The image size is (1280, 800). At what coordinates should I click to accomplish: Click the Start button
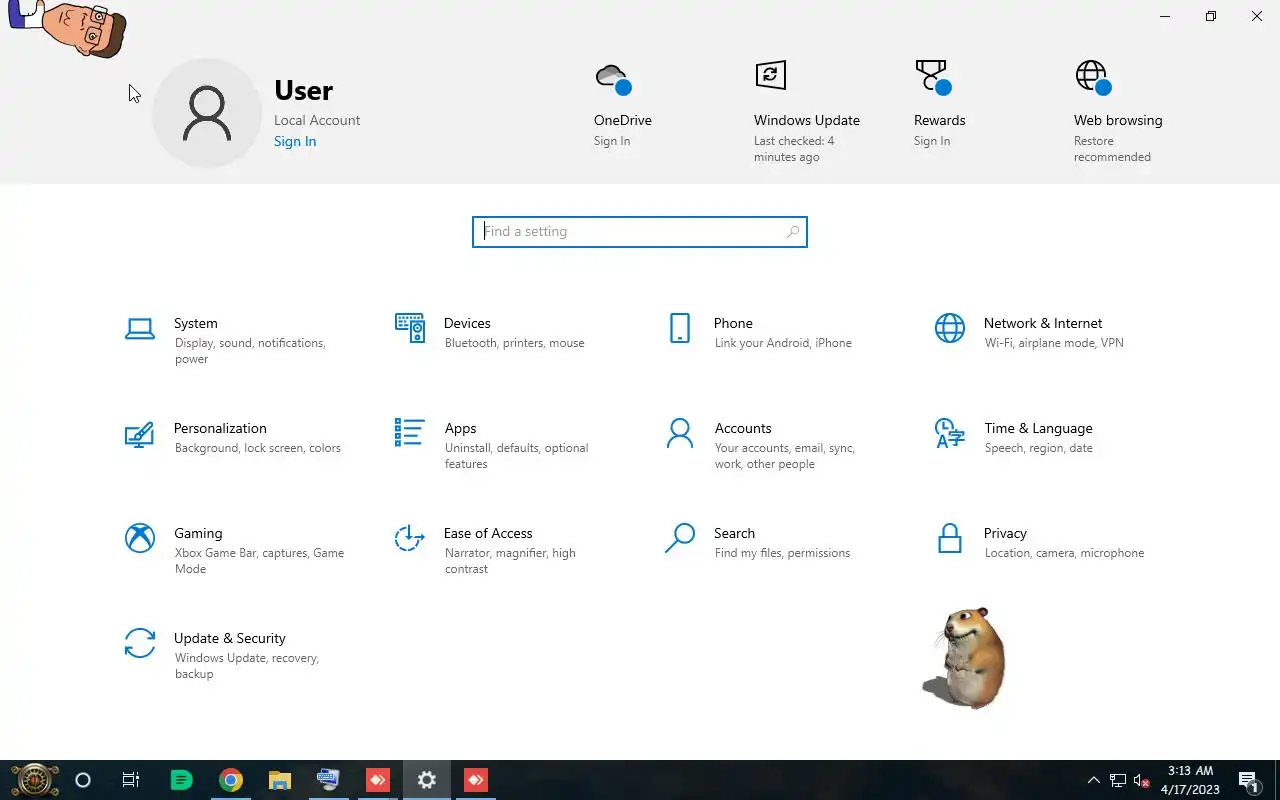coord(34,780)
